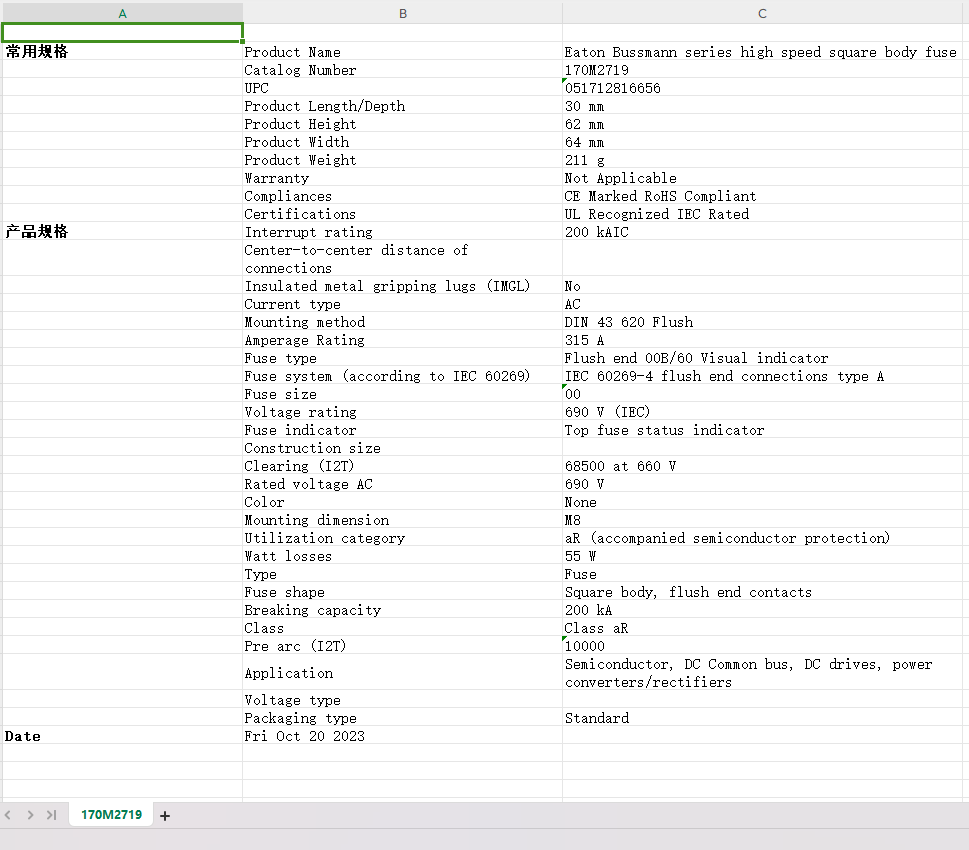Click 'Square body, flush end contacts' cell
The height and width of the screenshot is (850, 969).
763,591
